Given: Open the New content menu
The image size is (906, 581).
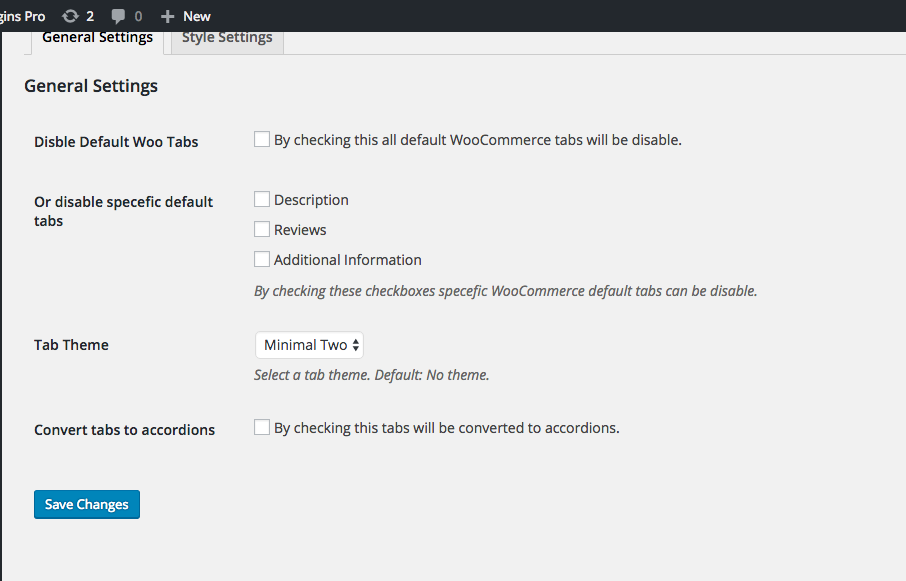Looking at the screenshot, I should [185, 16].
